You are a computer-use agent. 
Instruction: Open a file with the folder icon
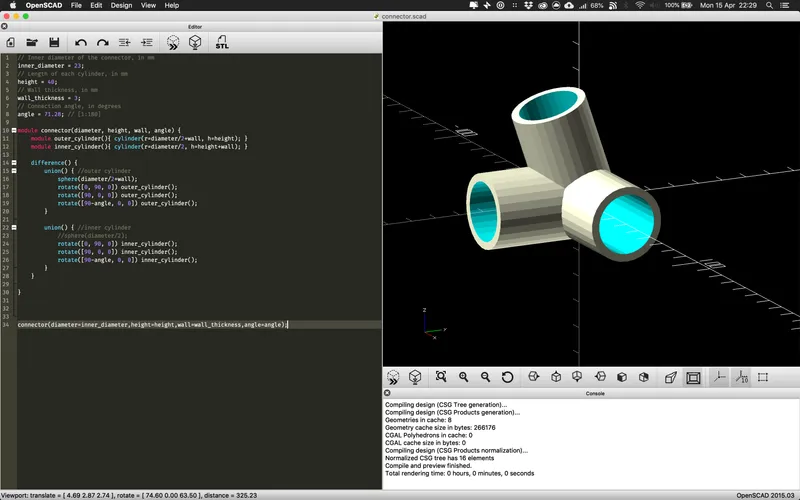click(32, 43)
